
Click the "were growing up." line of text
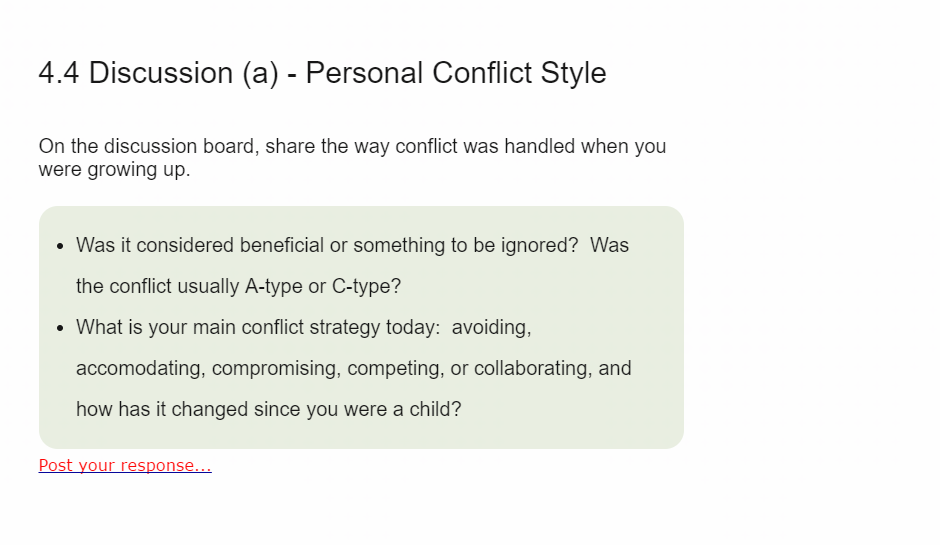tap(114, 170)
